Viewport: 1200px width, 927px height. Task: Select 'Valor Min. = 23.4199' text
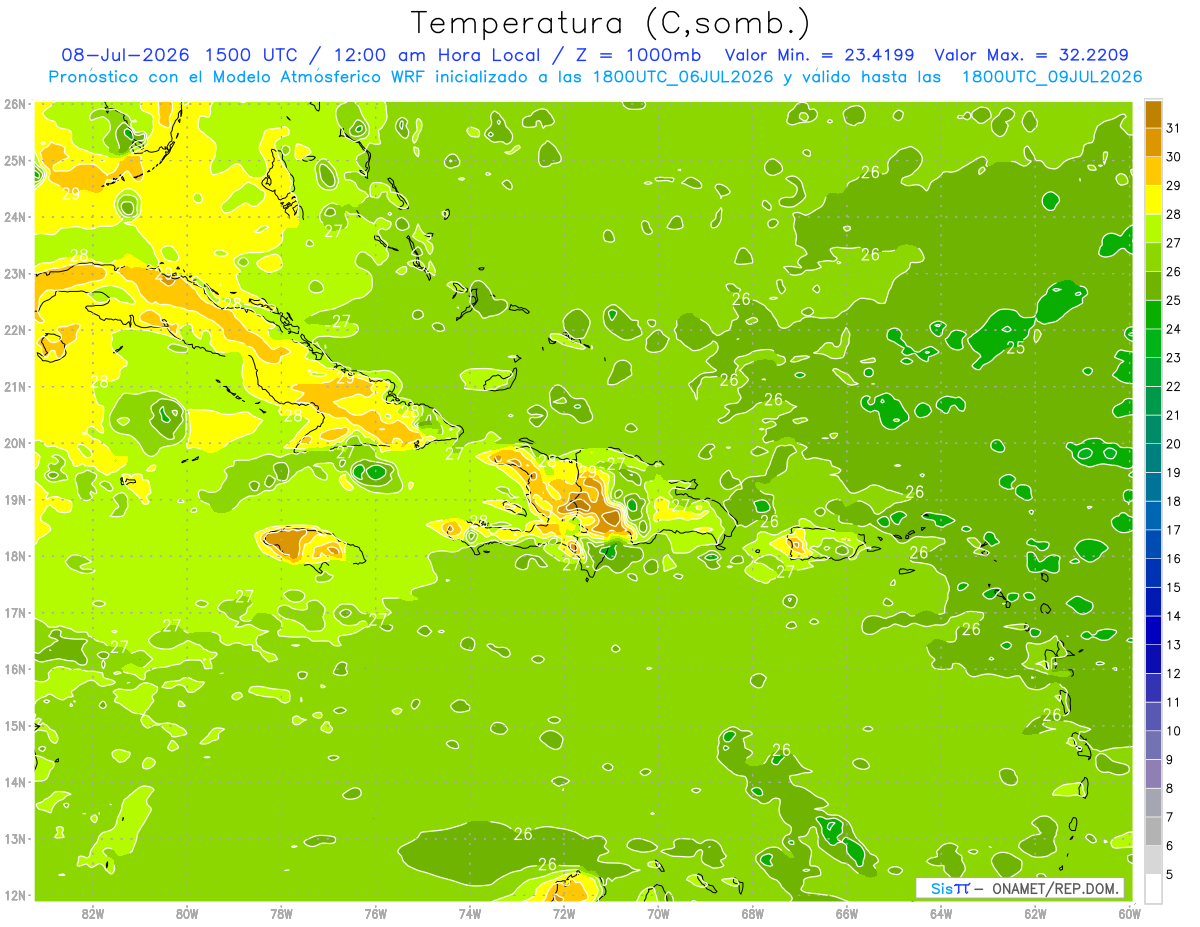coord(818,55)
